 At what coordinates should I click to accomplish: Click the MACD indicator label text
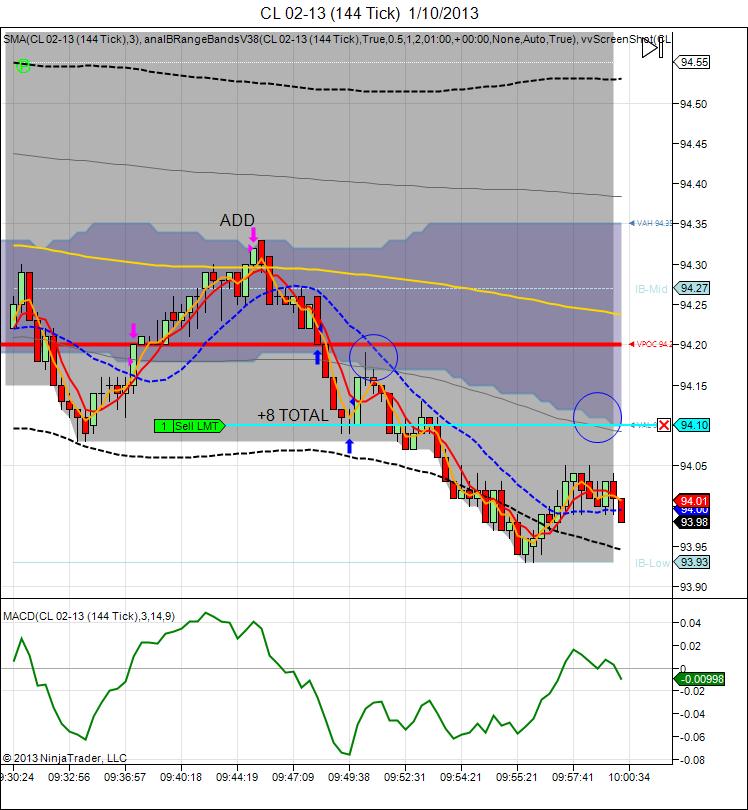[89, 616]
